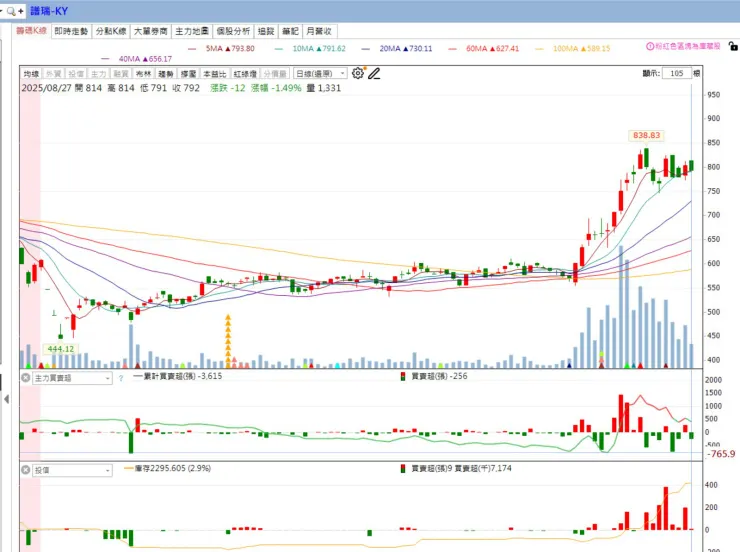This screenshot has height=552, width=740.
Task: Select the pencil drawing tool
Action: 374,73
